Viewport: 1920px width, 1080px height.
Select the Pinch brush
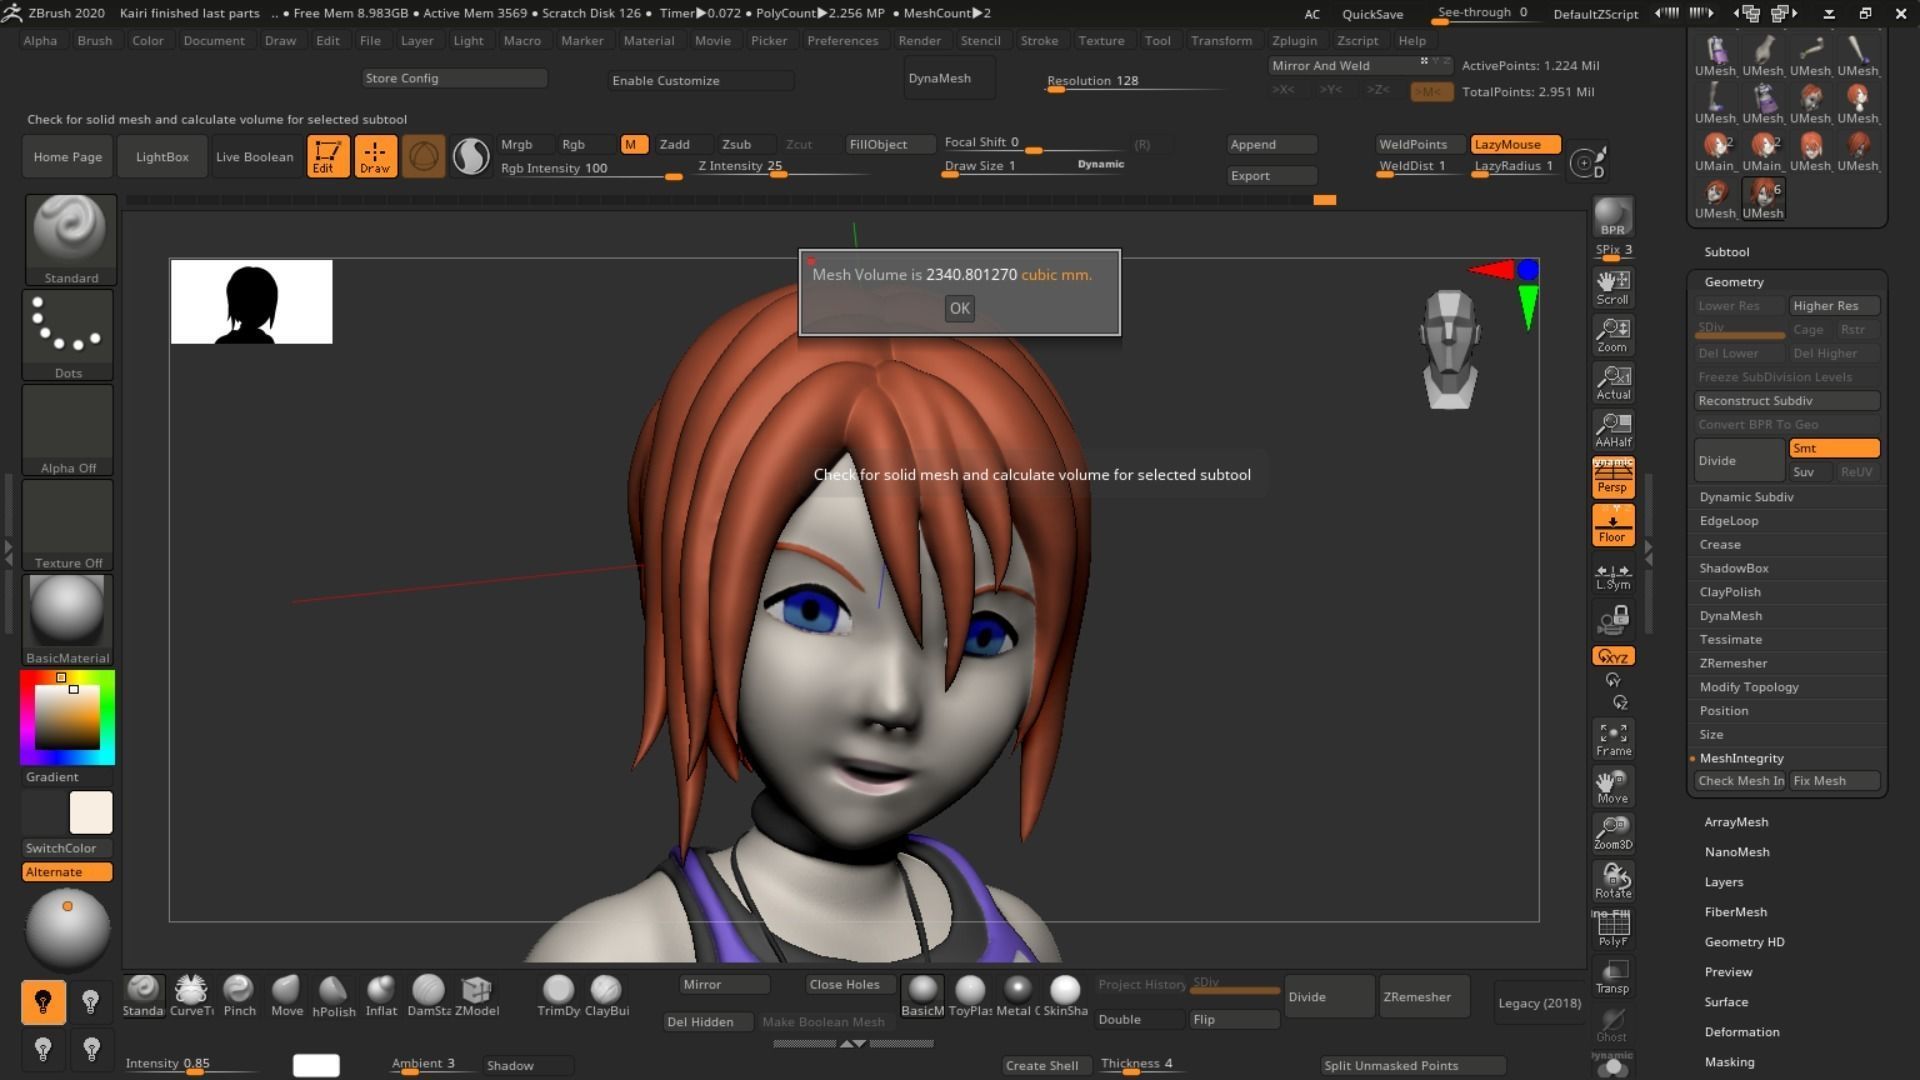[x=239, y=996]
